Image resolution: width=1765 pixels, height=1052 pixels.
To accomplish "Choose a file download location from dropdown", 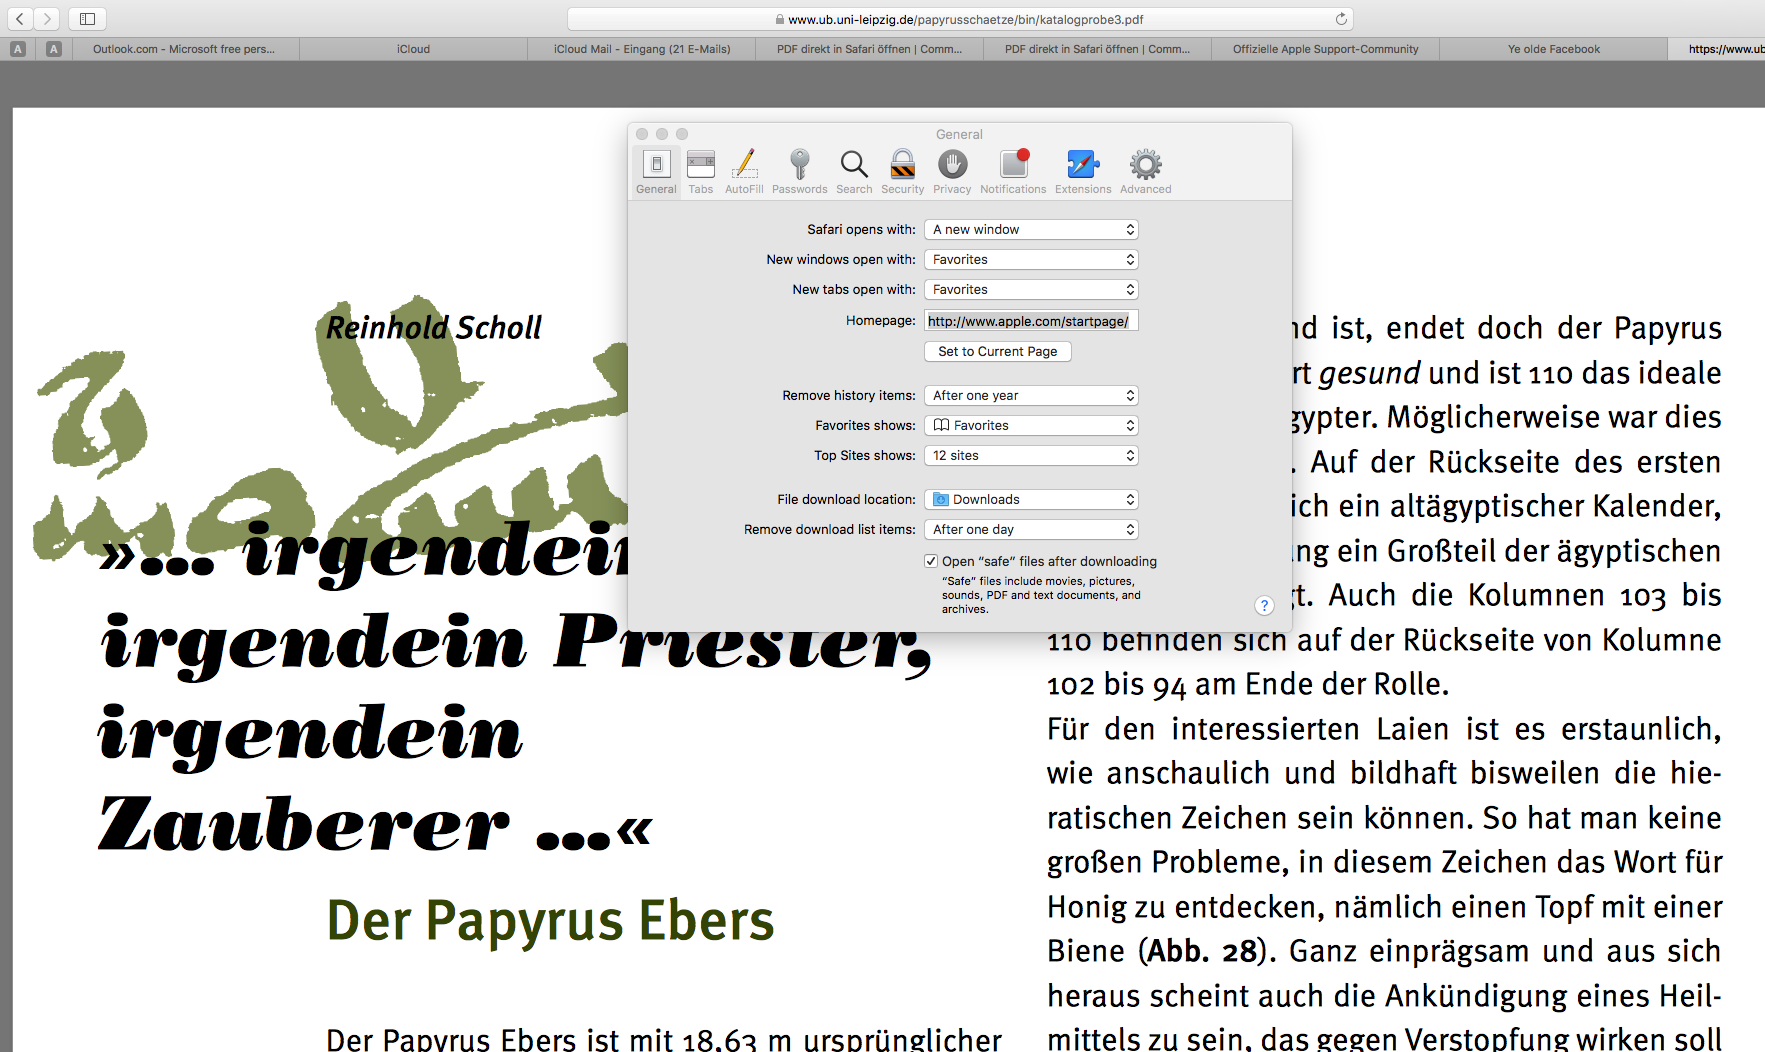I will pos(1031,499).
